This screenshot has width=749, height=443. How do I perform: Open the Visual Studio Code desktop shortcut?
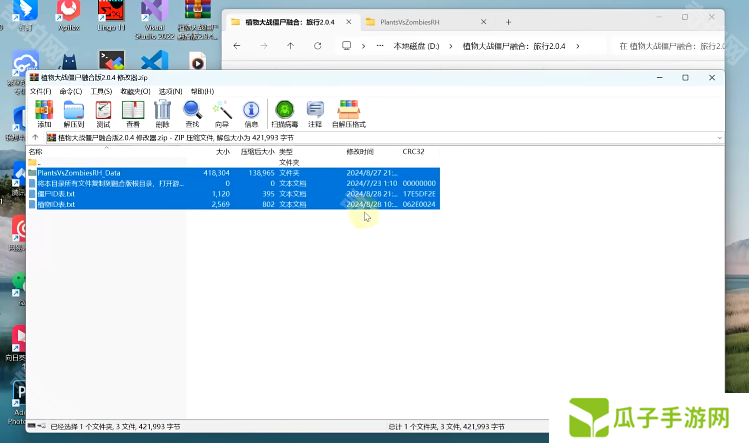point(154,61)
